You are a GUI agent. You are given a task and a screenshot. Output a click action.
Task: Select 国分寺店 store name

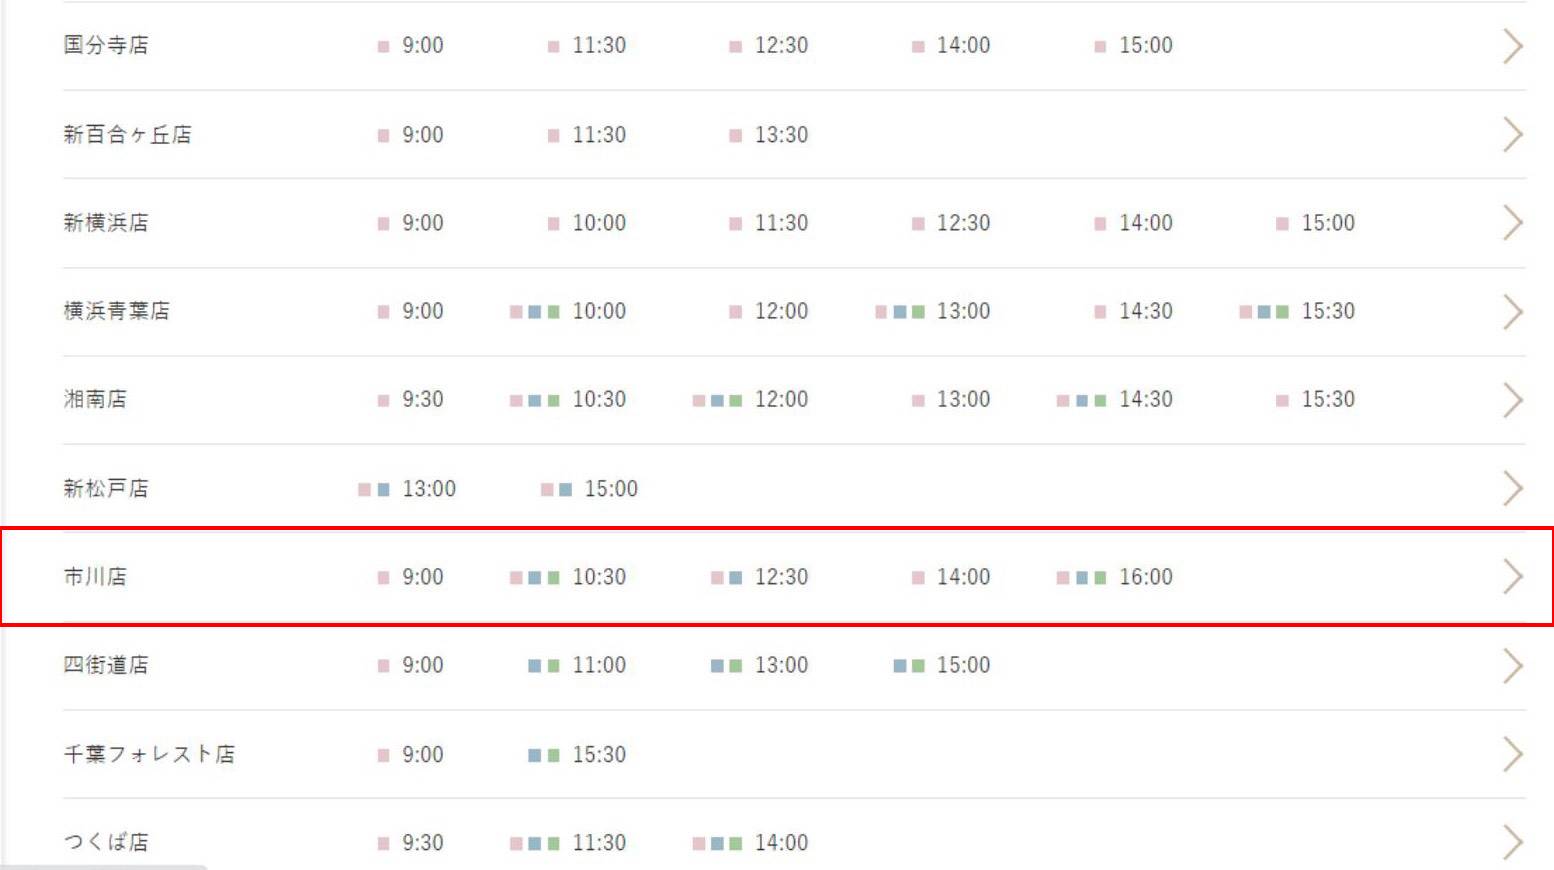(106, 45)
